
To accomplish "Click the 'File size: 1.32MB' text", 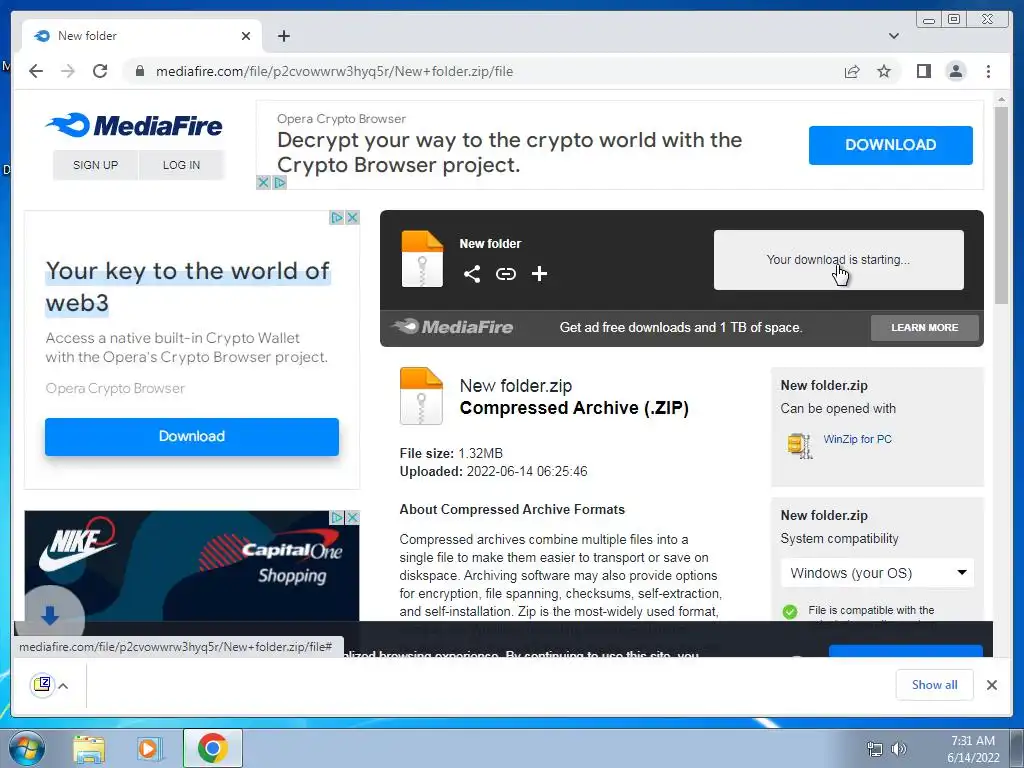I will [x=451, y=453].
